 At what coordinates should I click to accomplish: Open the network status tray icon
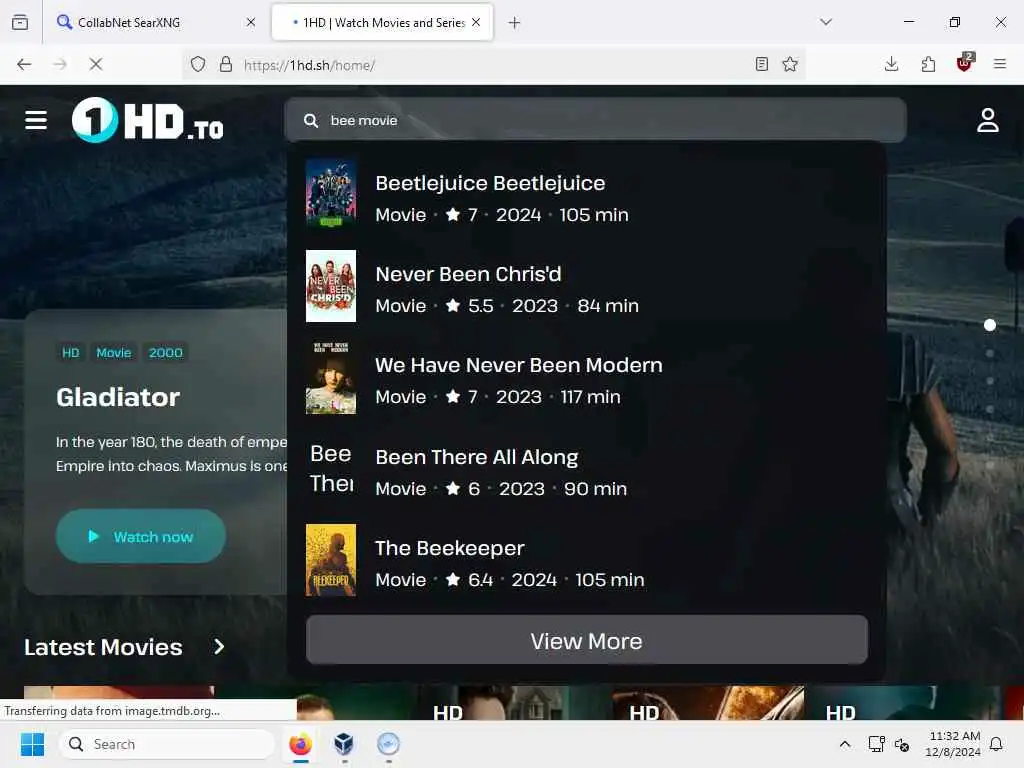click(876, 744)
